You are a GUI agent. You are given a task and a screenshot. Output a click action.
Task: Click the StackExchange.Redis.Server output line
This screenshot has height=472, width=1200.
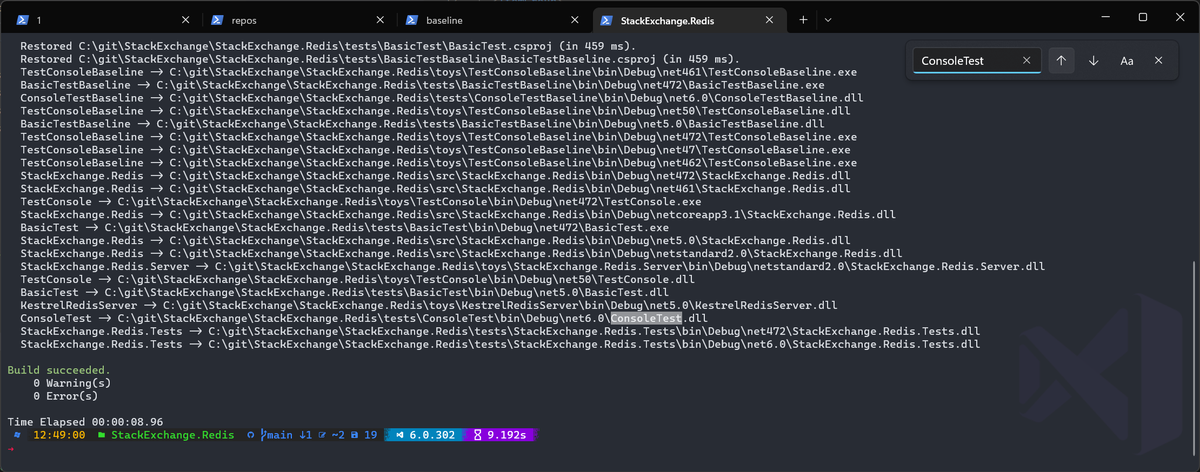pyautogui.click(x=532, y=266)
